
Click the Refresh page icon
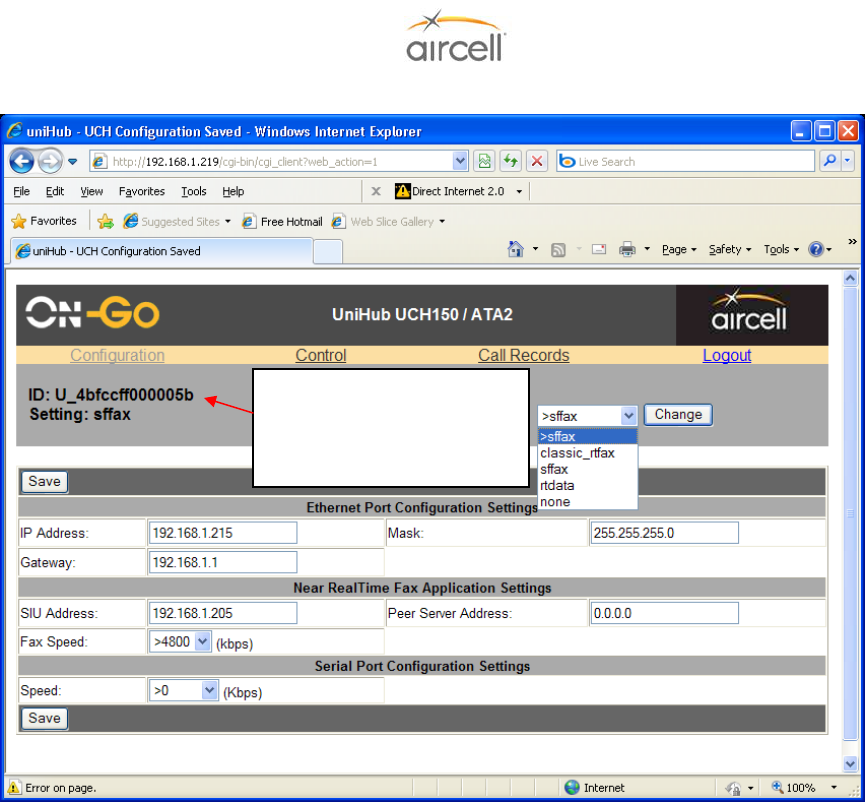(x=510, y=162)
